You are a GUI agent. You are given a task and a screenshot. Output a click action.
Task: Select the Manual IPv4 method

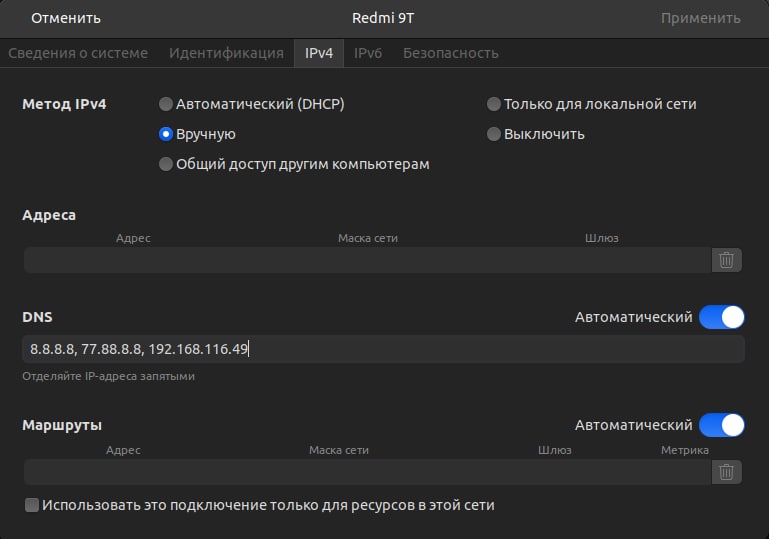pyautogui.click(x=166, y=134)
